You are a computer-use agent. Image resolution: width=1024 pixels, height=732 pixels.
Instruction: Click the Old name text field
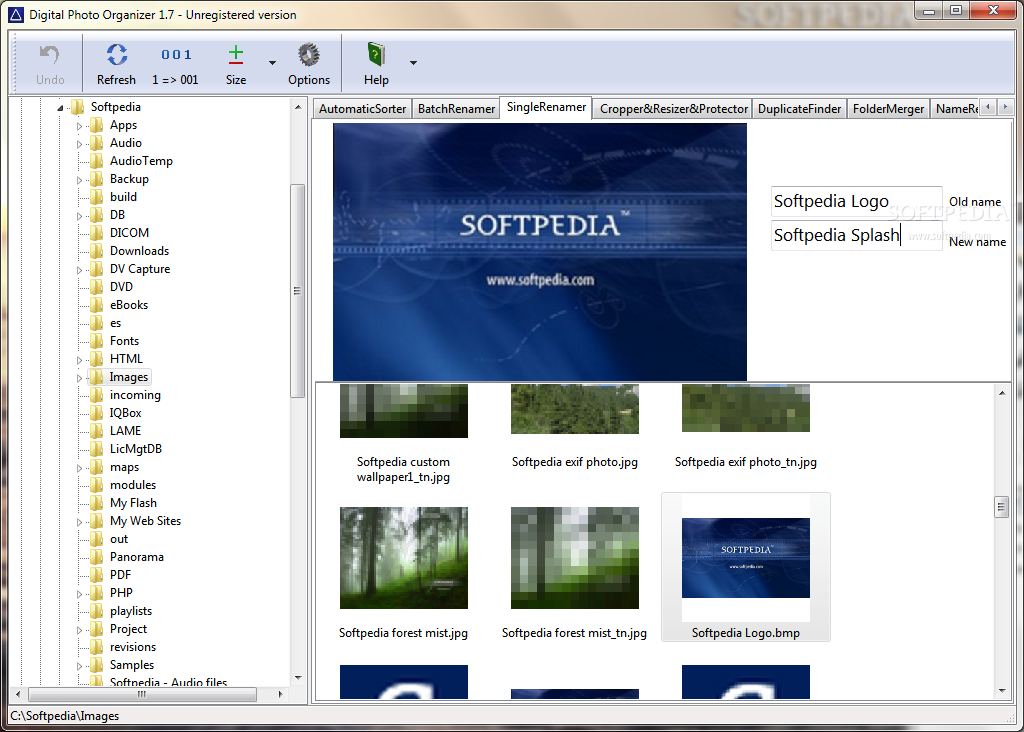(856, 201)
